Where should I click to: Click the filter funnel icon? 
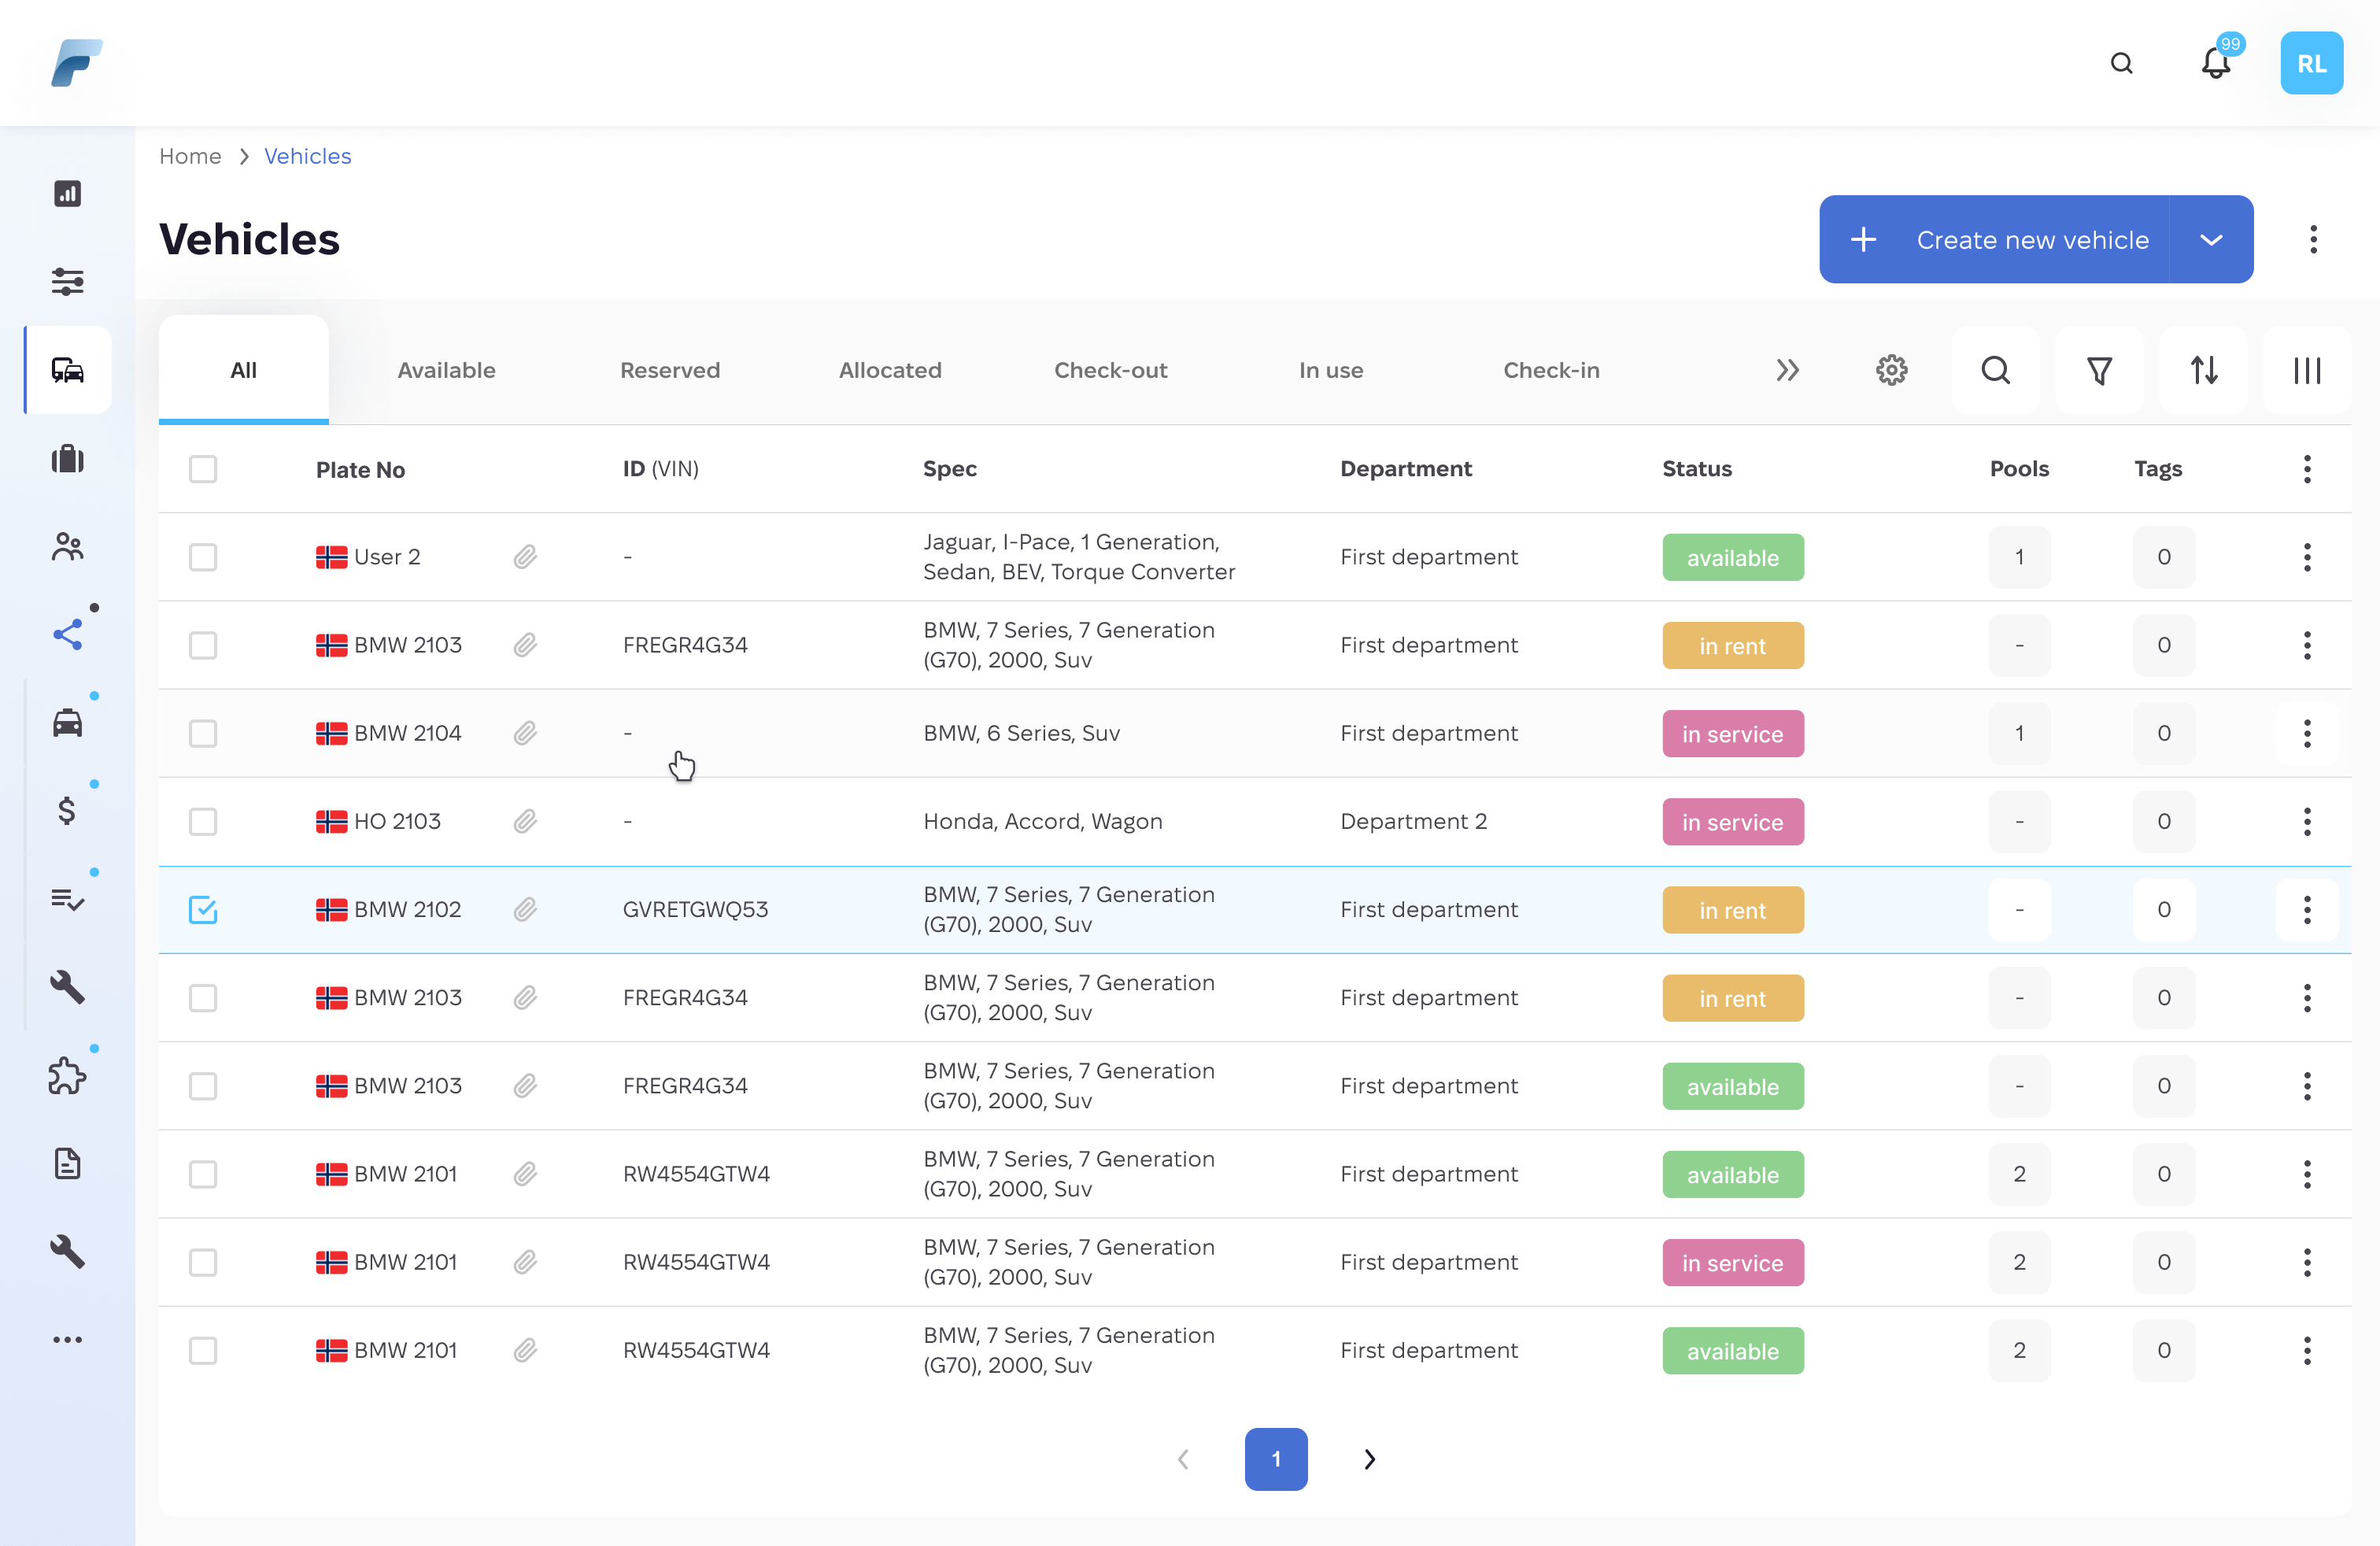(2099, 370)
